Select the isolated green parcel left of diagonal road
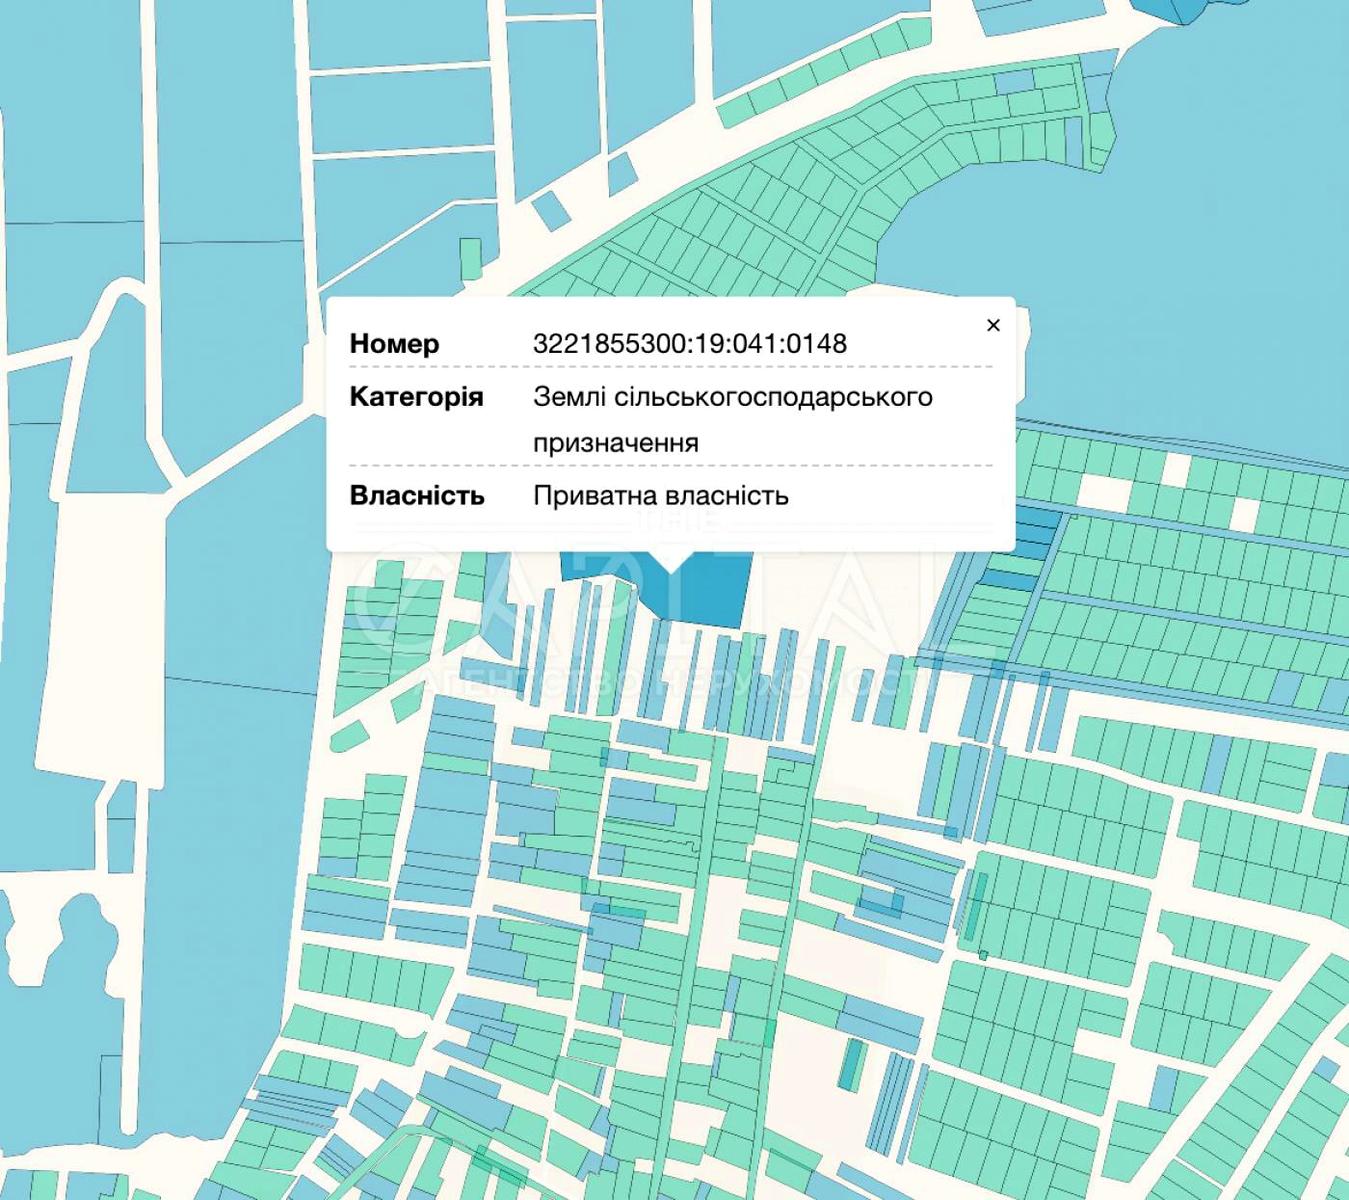This screenshot has height=1200, width=1349. point(470,257)
